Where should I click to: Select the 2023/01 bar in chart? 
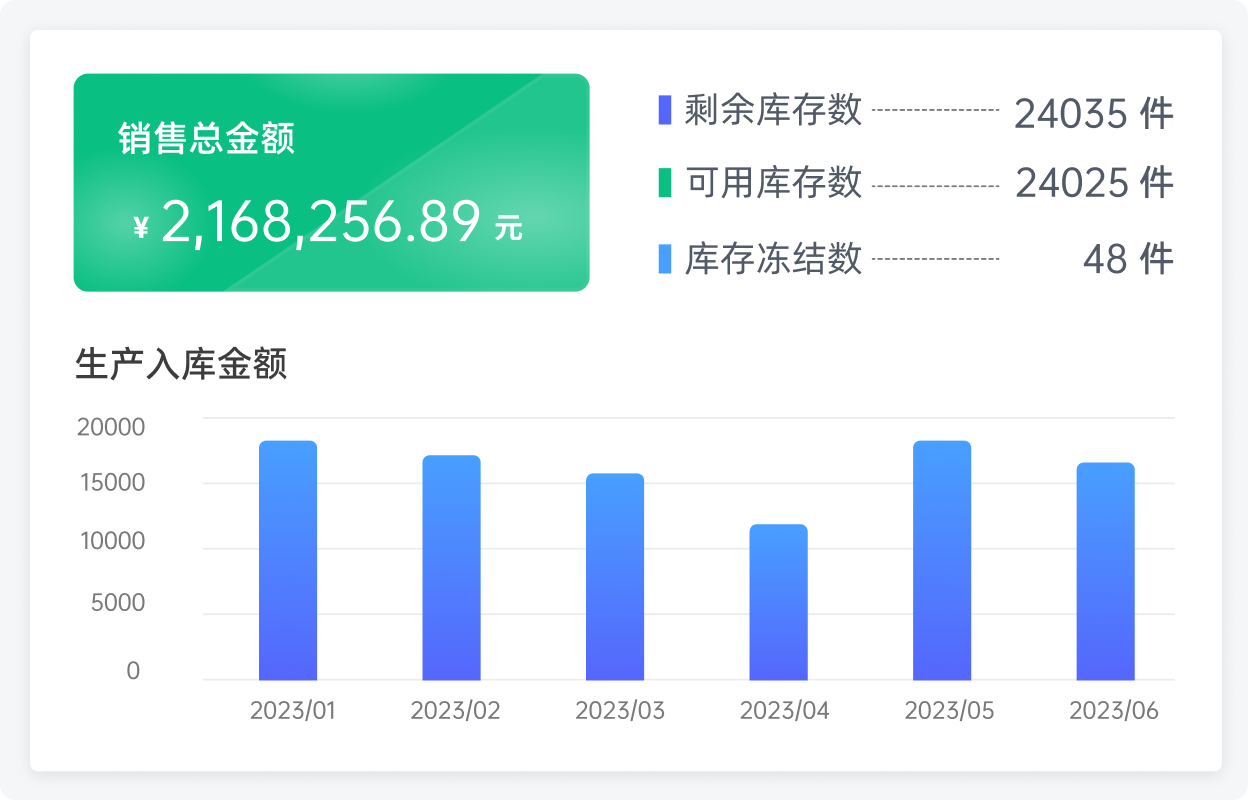(288, 560)
